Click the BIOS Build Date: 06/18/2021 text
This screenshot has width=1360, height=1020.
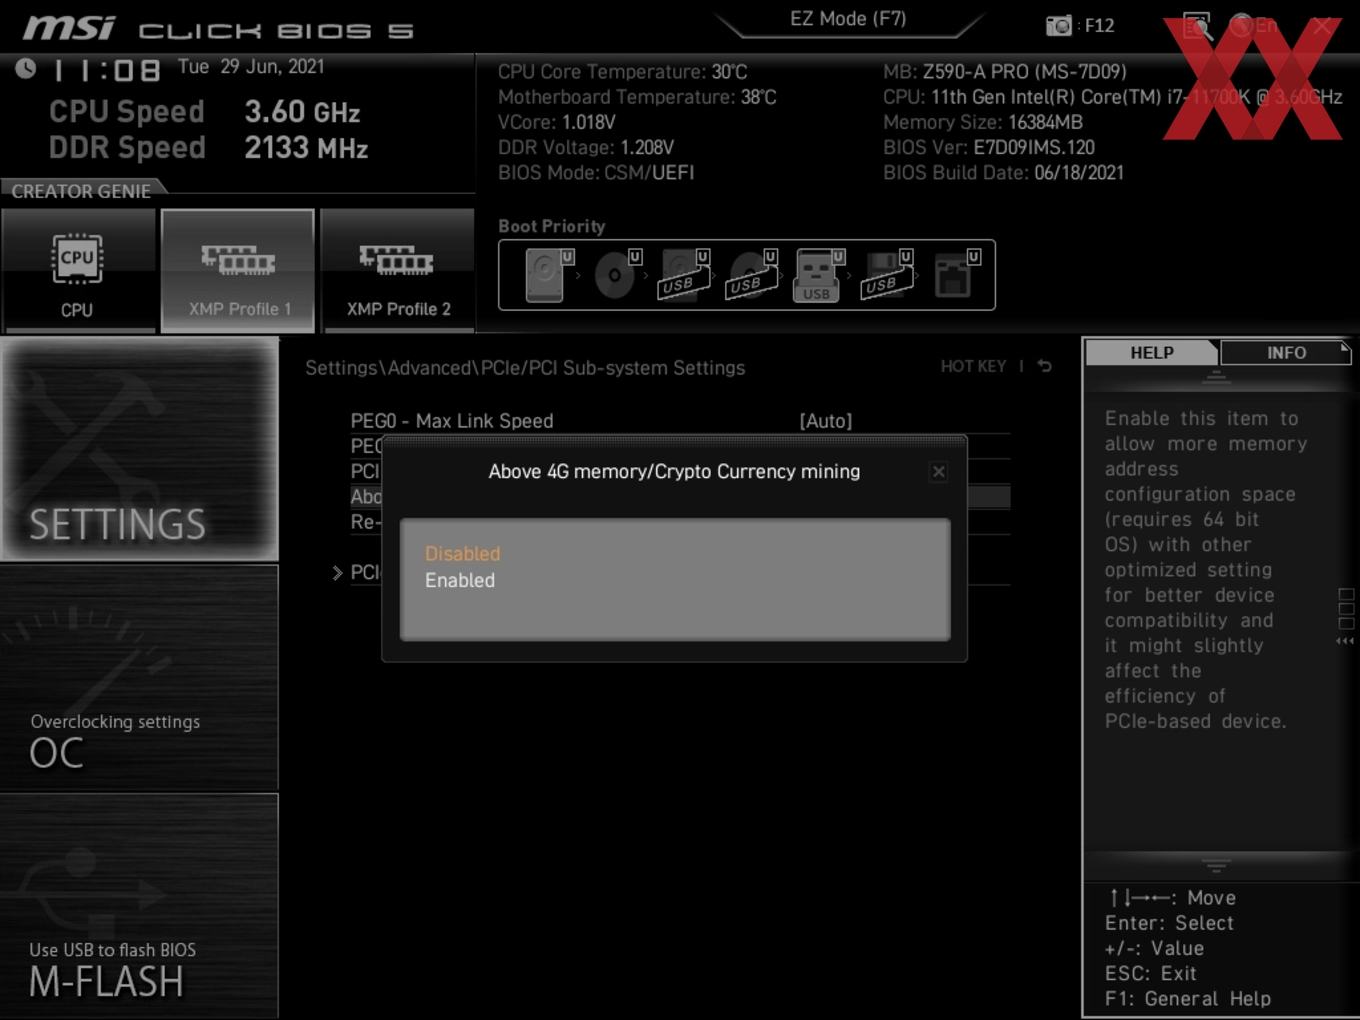click(x=1004, y=172)
